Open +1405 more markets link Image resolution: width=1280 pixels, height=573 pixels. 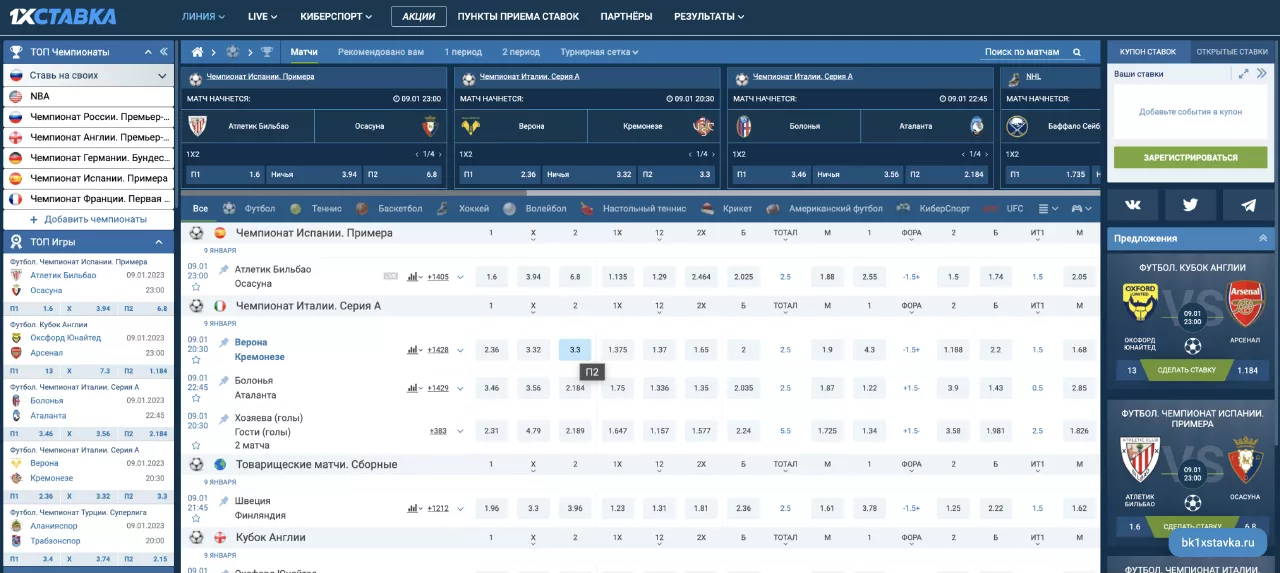click(x=438, y=277)
